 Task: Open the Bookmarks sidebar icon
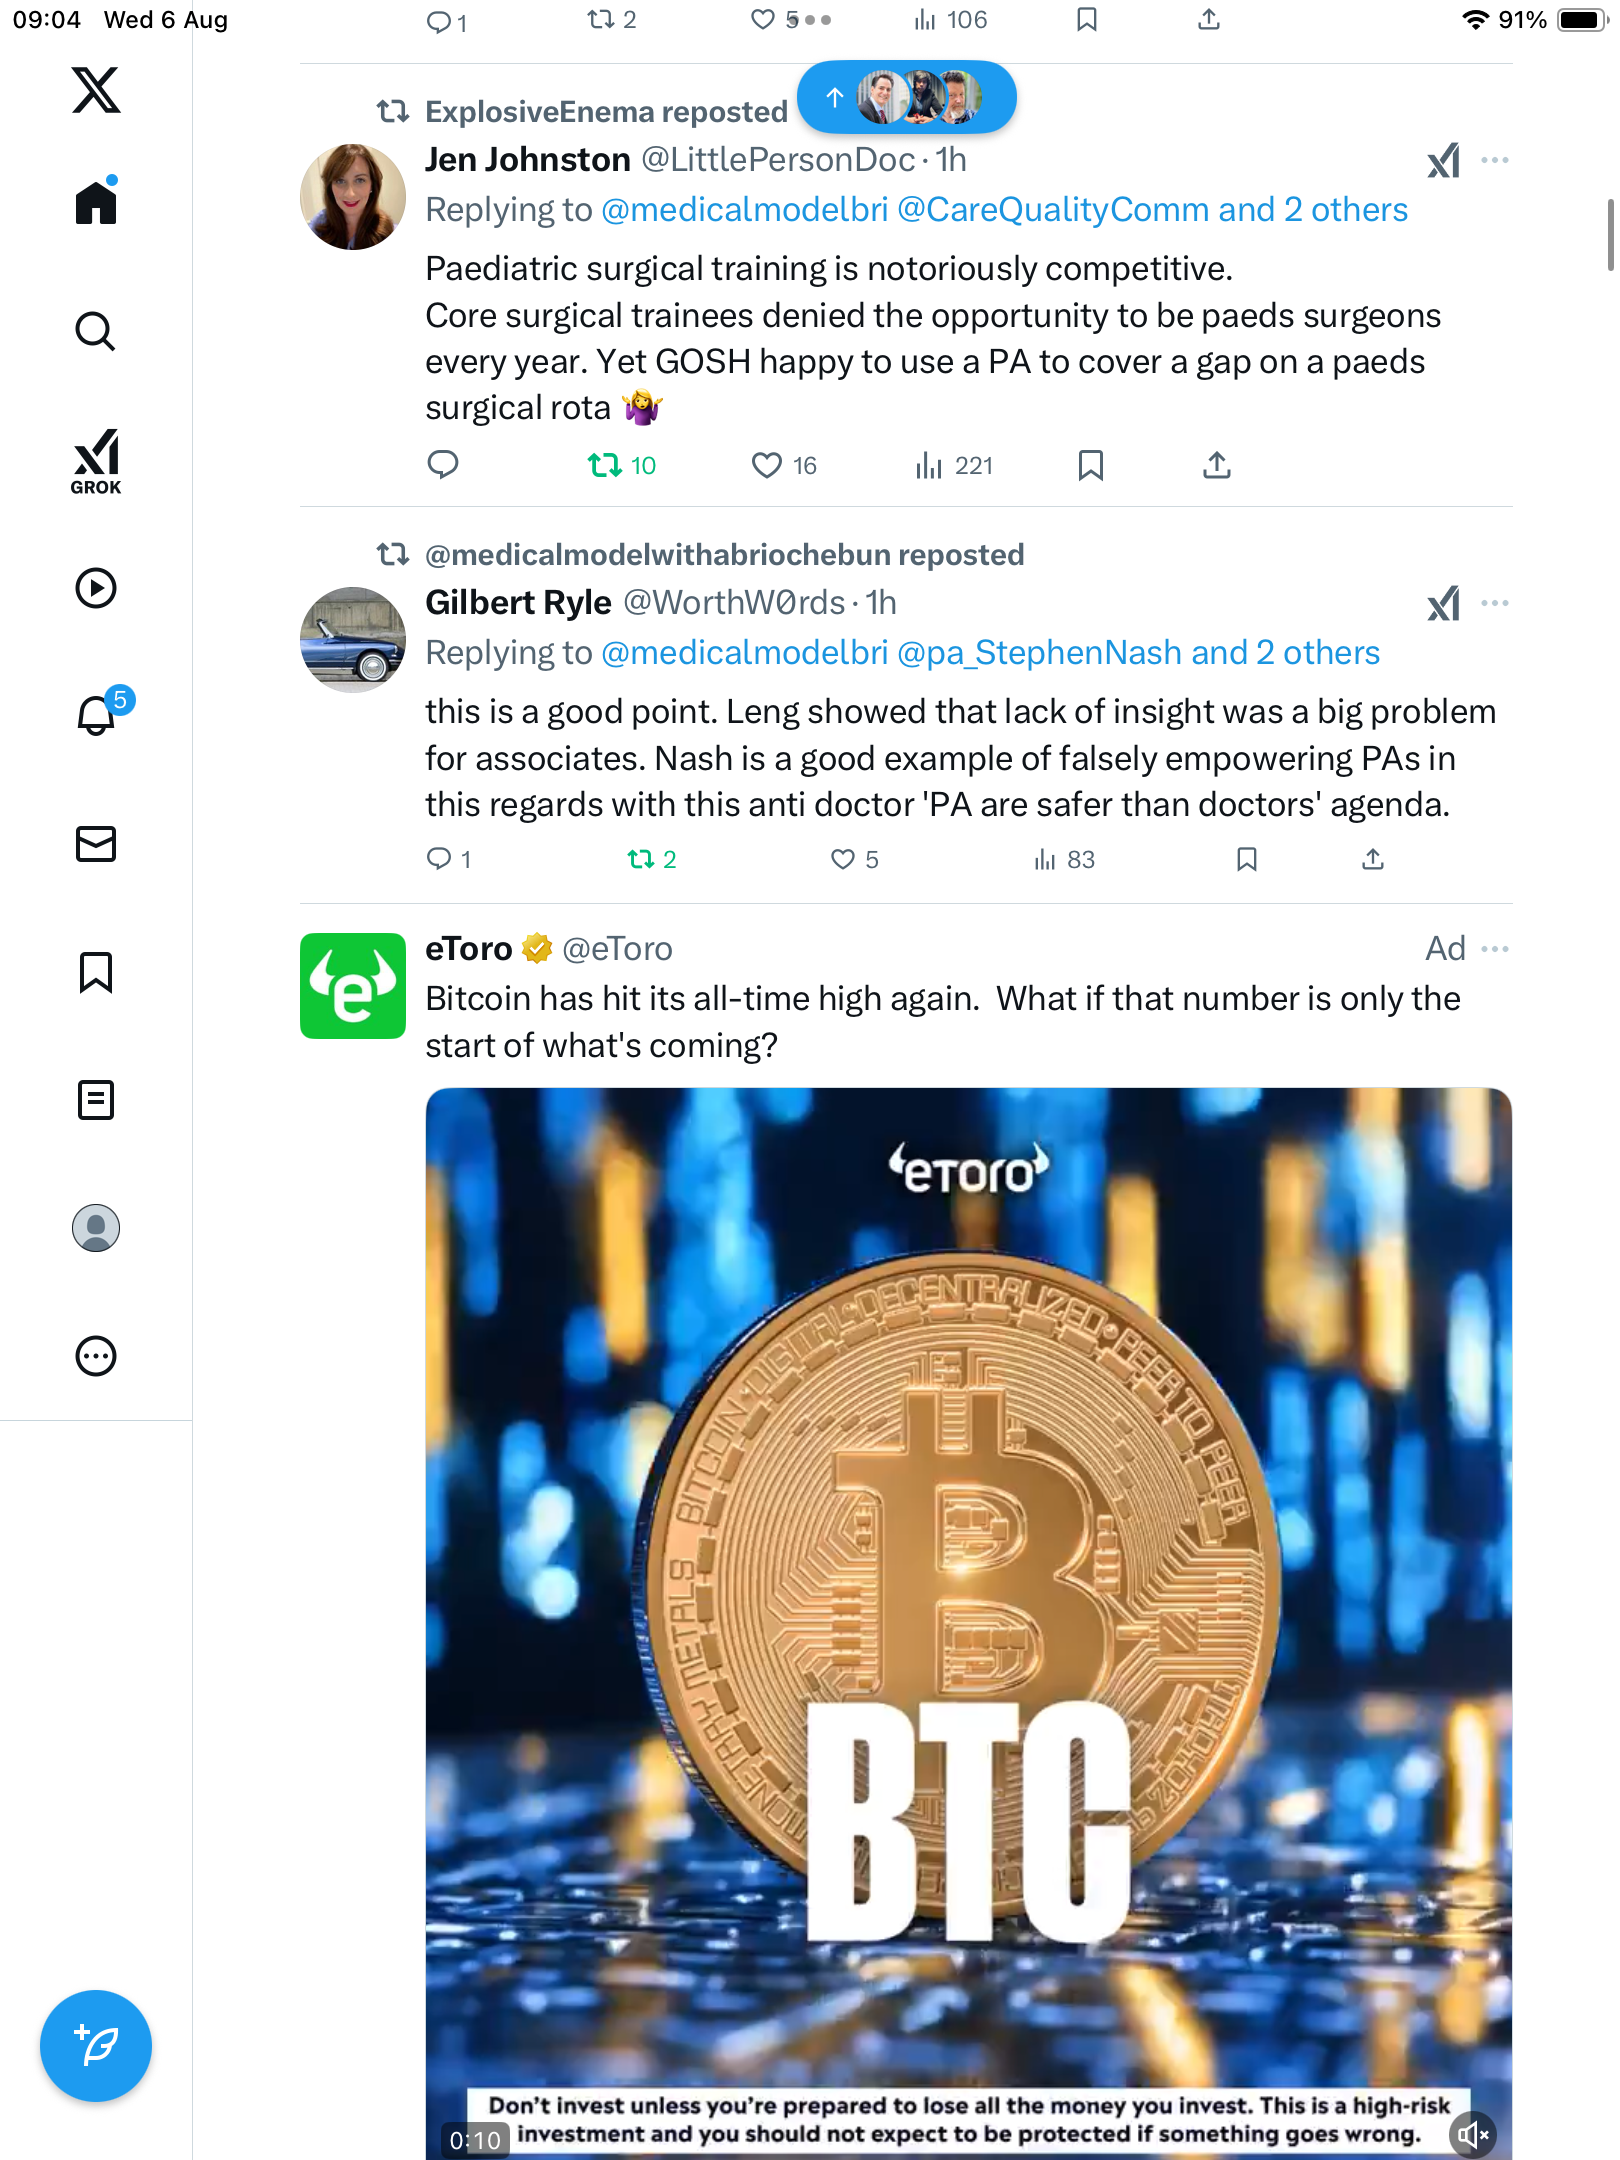96,972
